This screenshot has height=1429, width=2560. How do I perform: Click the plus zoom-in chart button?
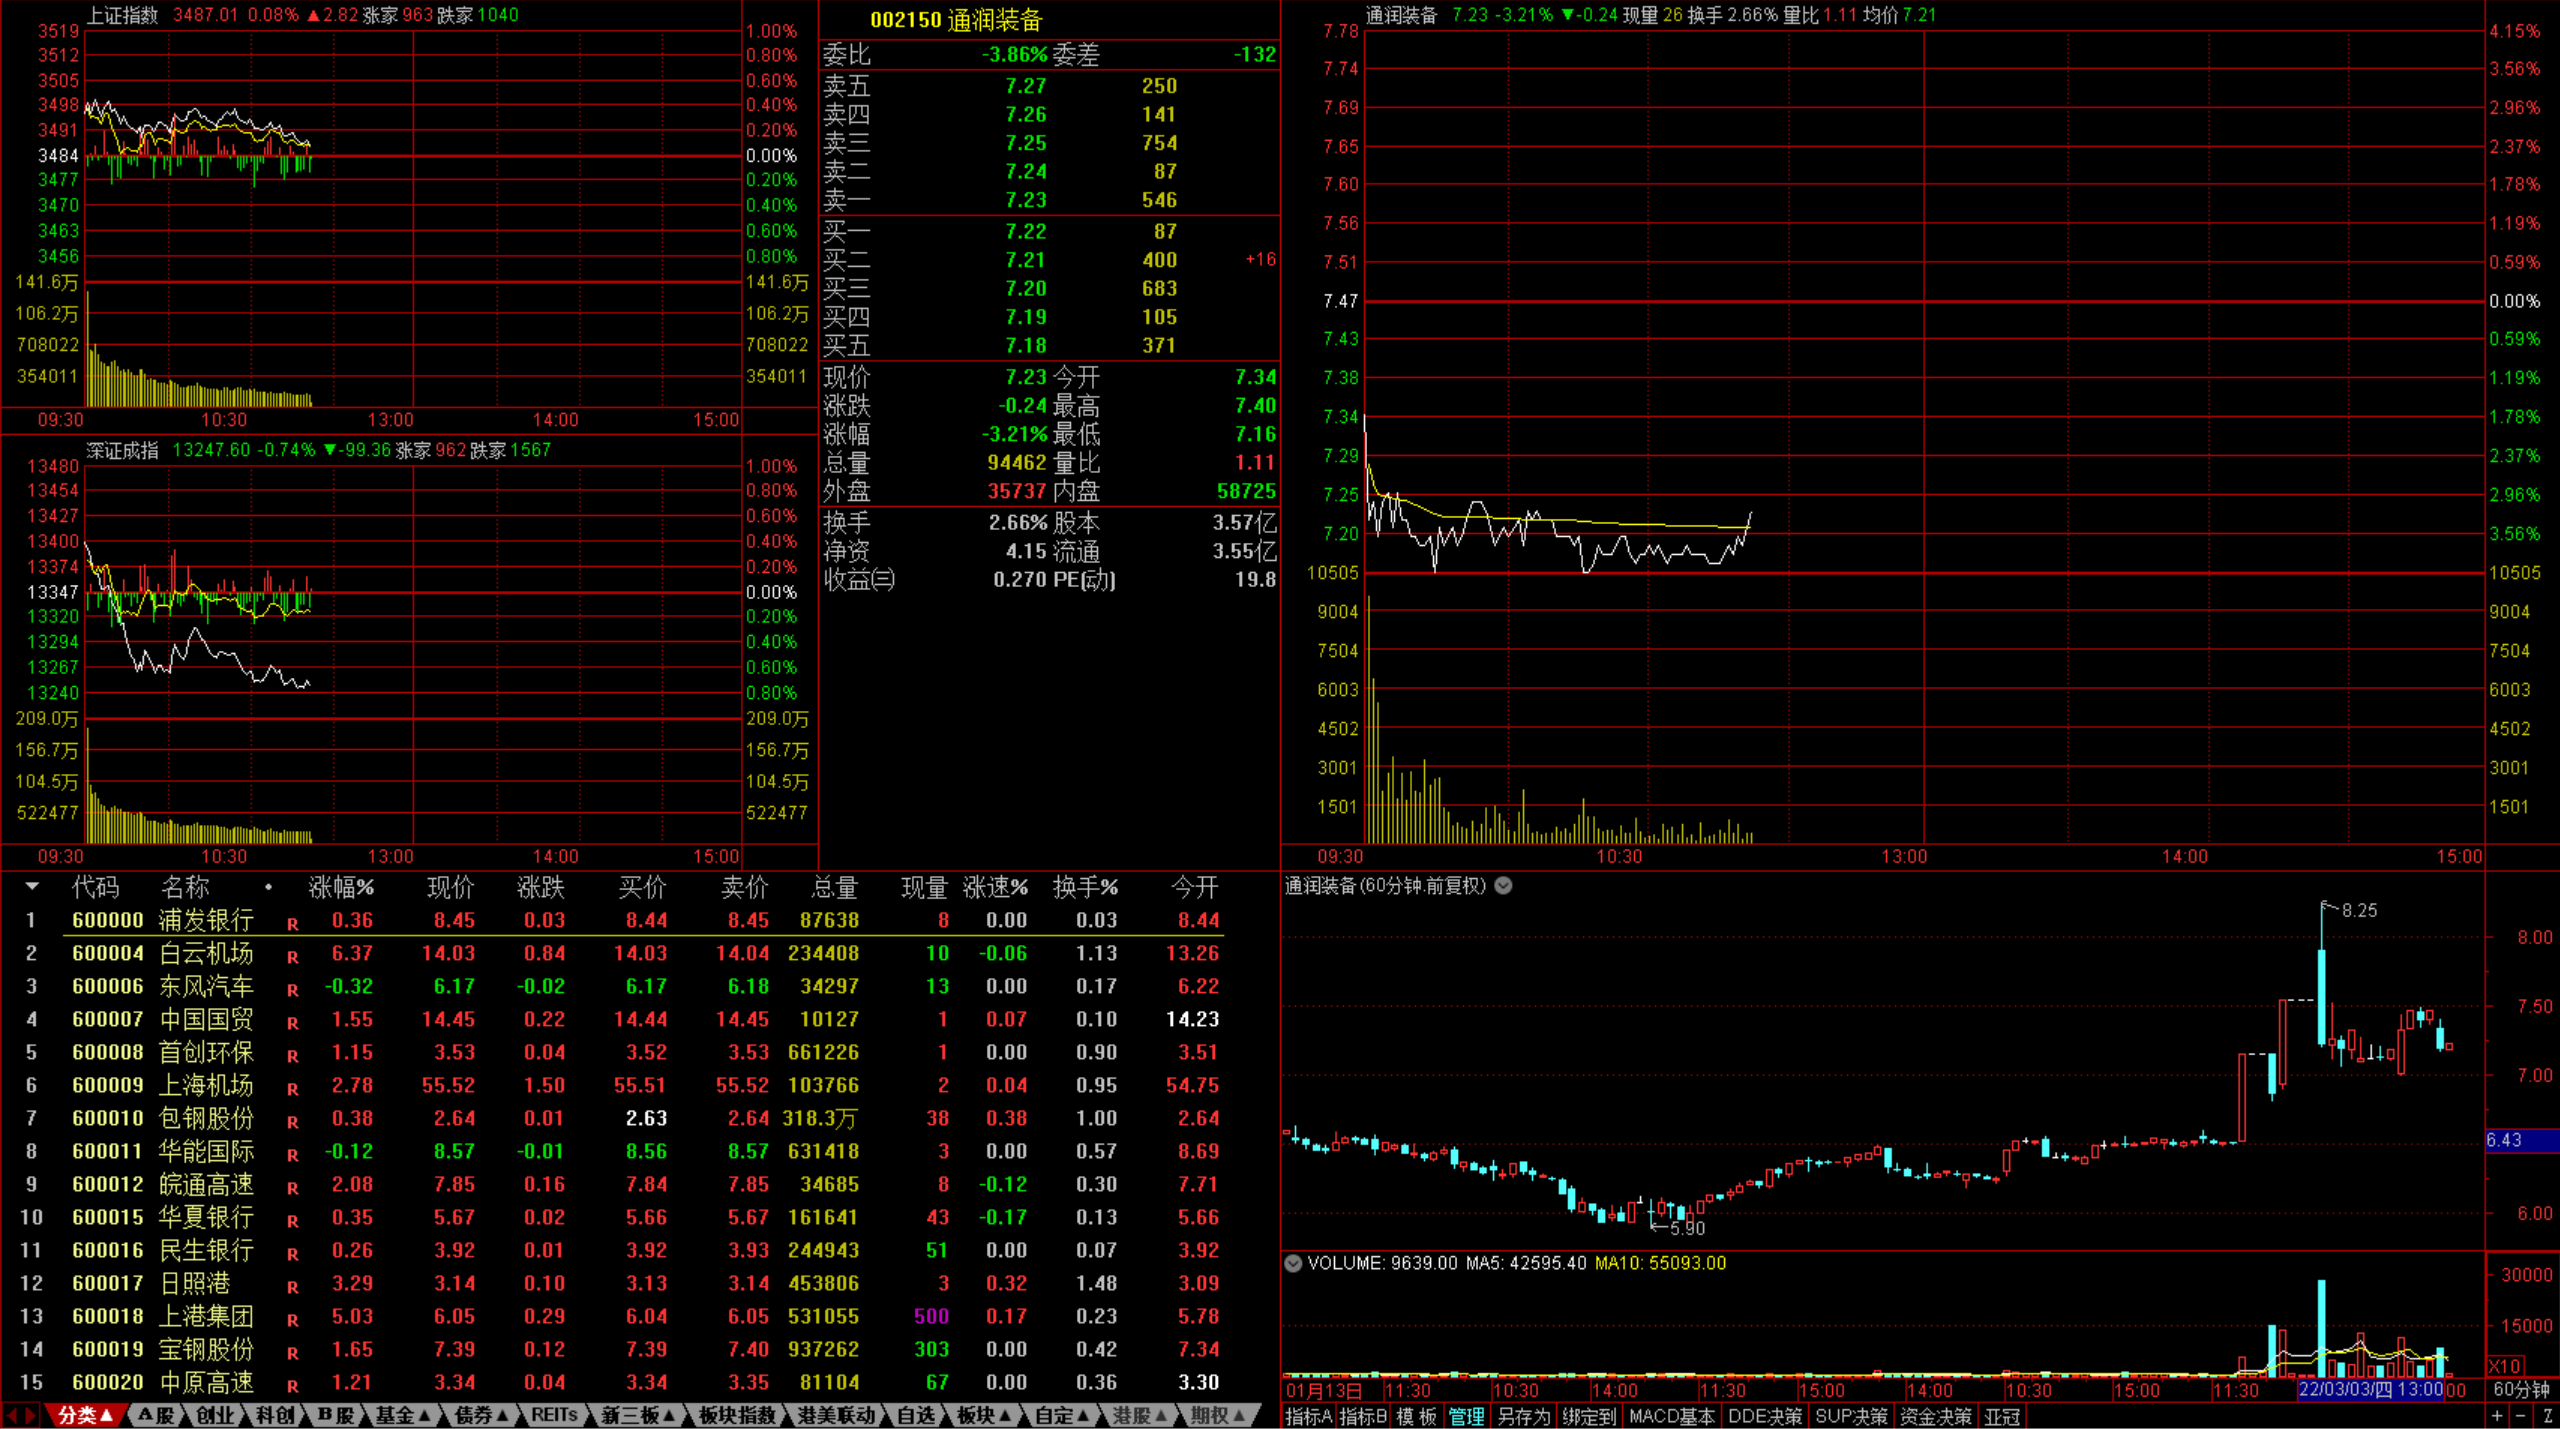coord(2497,1416)
